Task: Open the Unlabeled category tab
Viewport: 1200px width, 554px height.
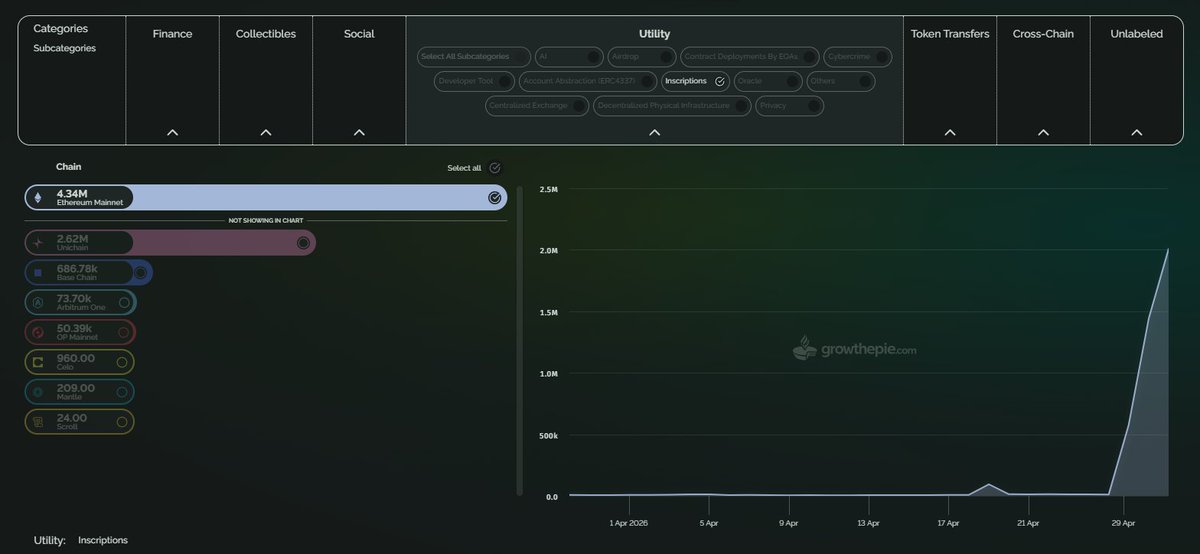Action: pos(1136,34)
